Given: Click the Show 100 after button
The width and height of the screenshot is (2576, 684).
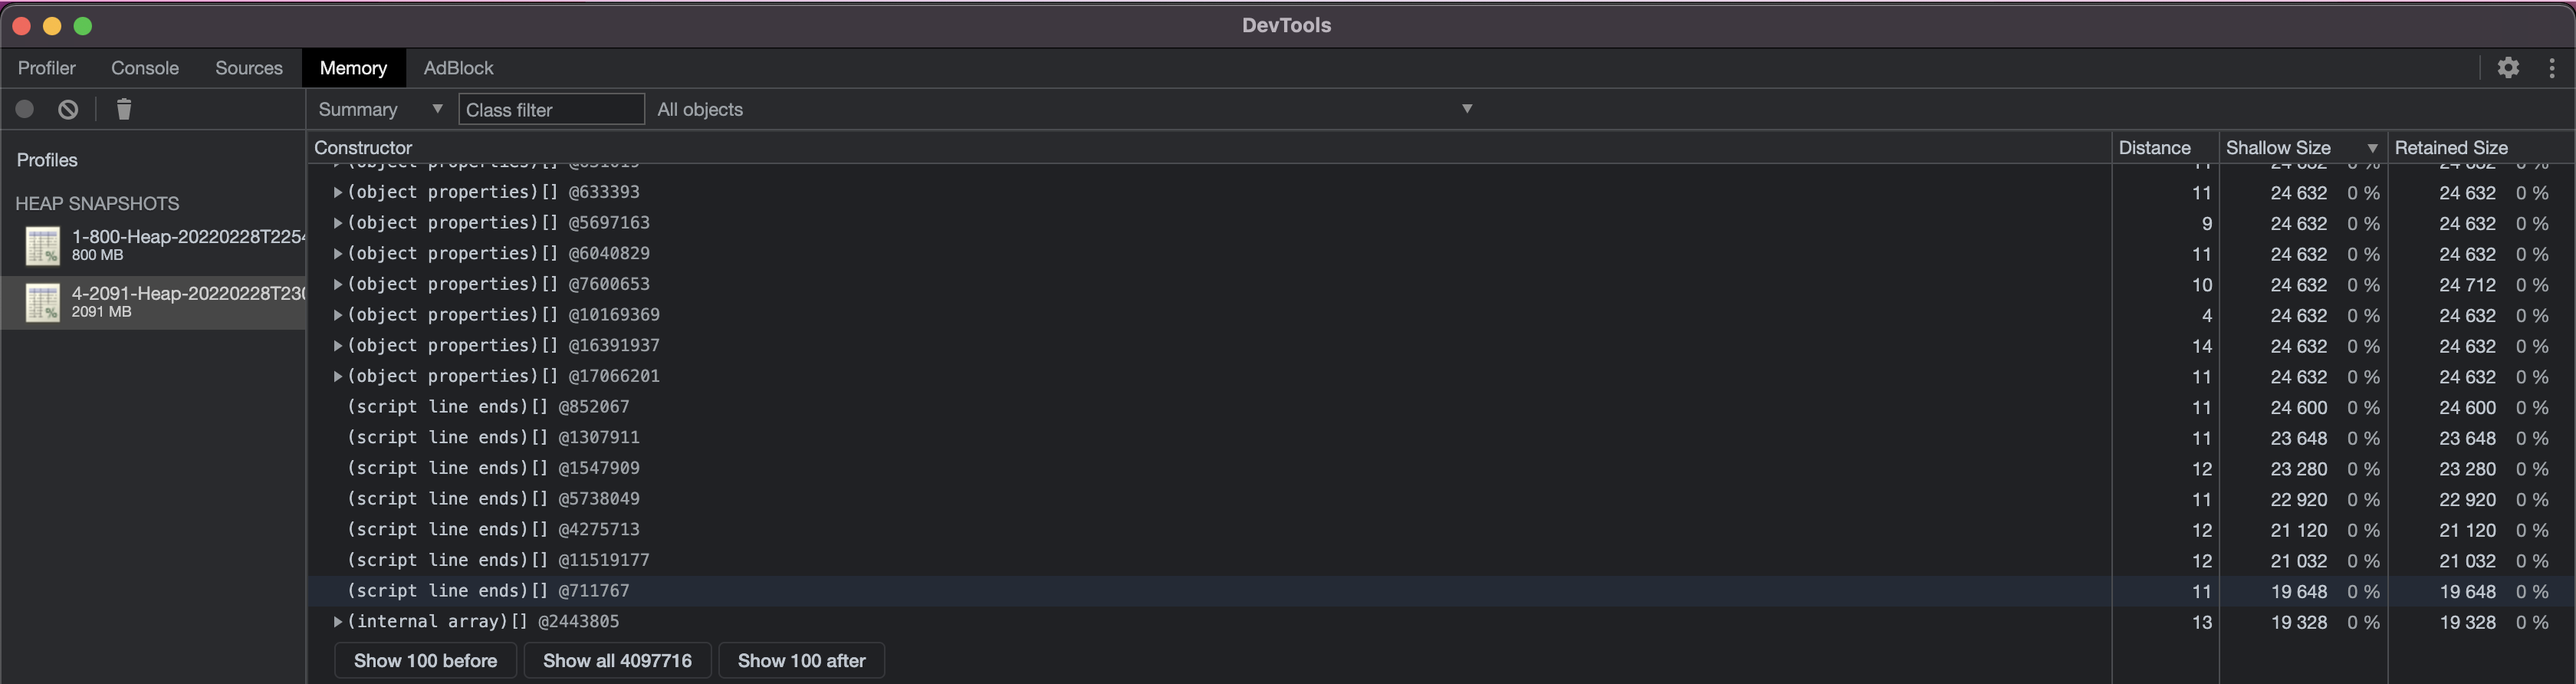Looking at the screenshot, I should (801, 661).
